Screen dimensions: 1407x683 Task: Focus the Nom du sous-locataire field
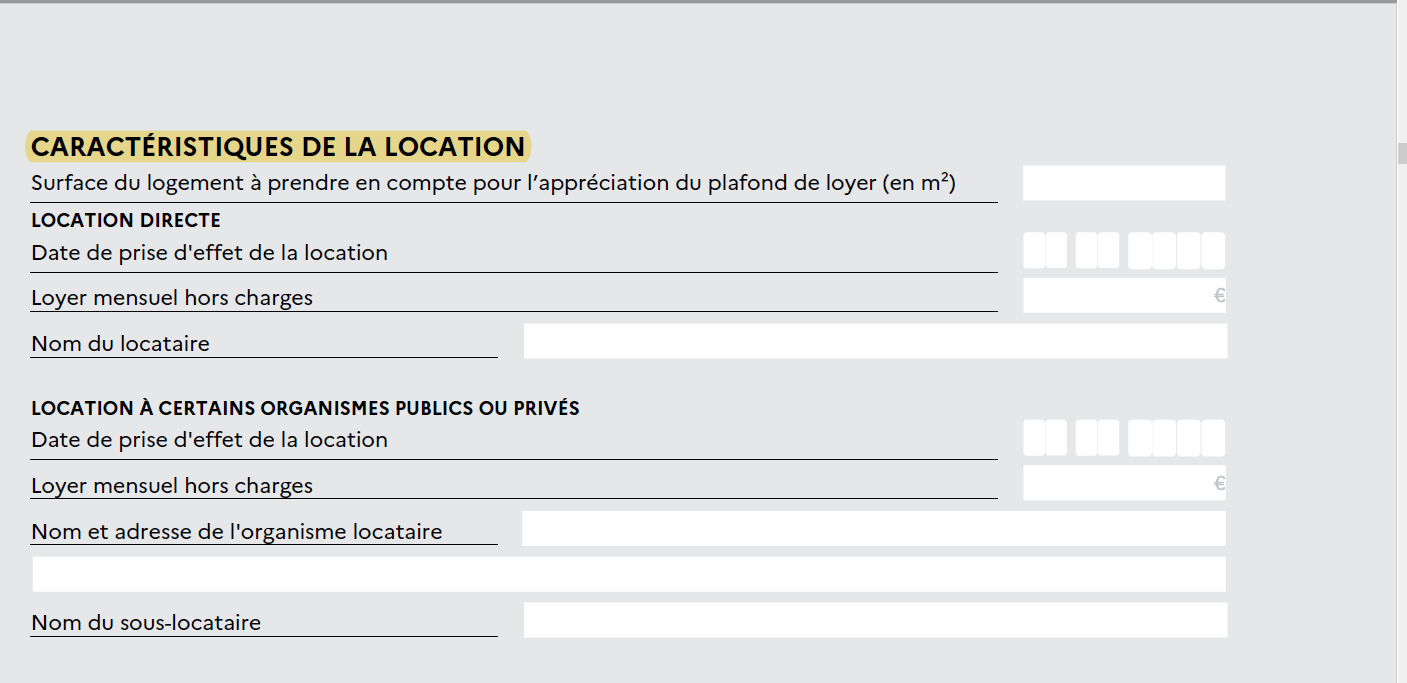(875, 620)
